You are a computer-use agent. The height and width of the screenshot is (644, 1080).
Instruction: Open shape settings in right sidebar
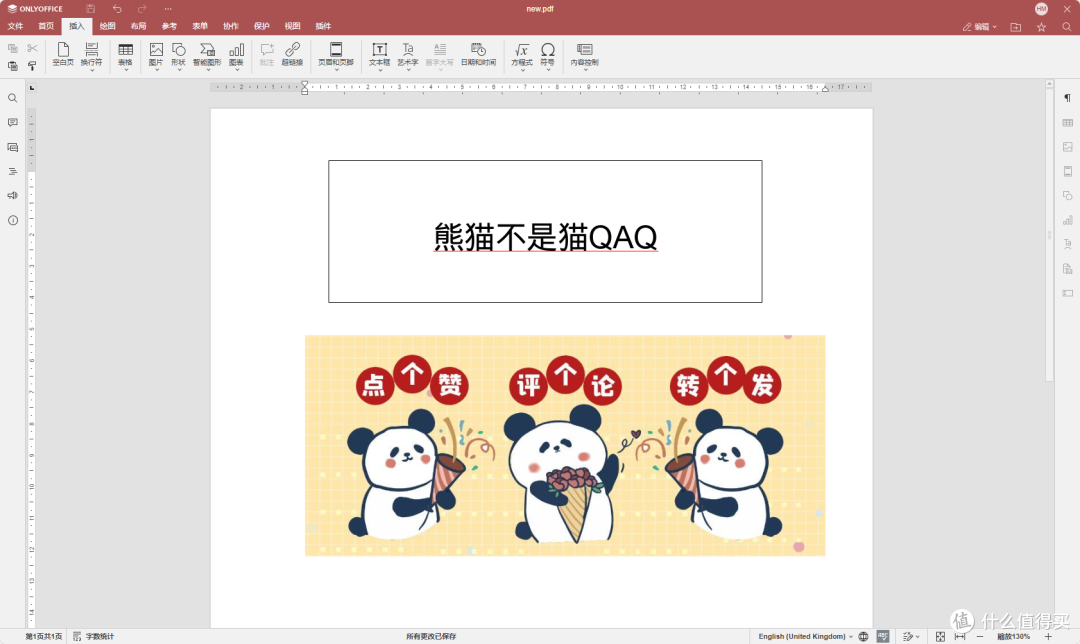1068,196
